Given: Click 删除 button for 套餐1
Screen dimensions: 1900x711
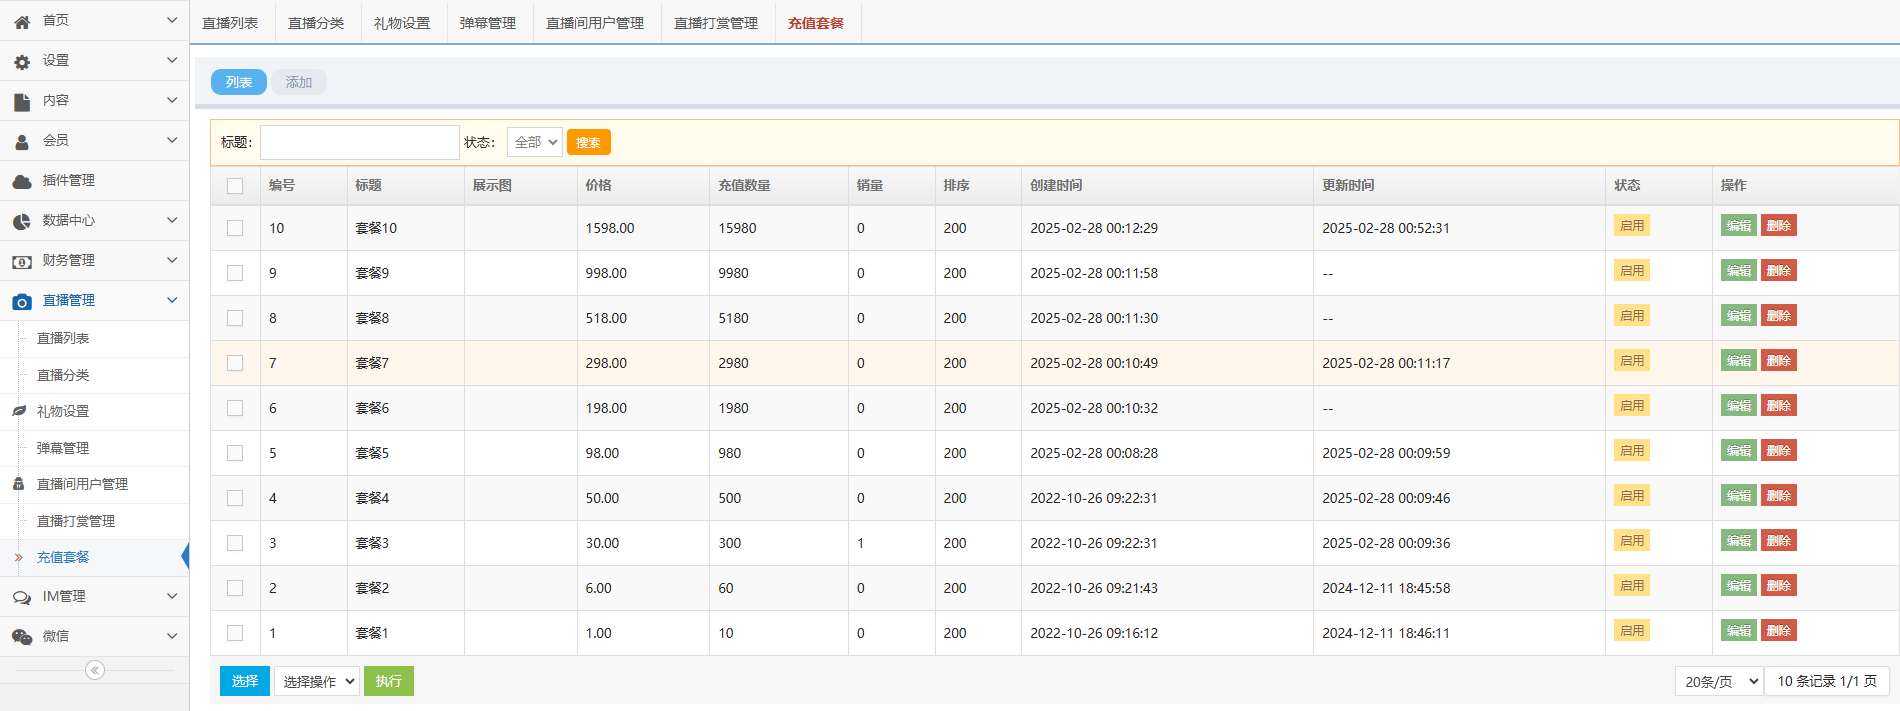Looking at the screenshot, I should (x=1778, y=631).
